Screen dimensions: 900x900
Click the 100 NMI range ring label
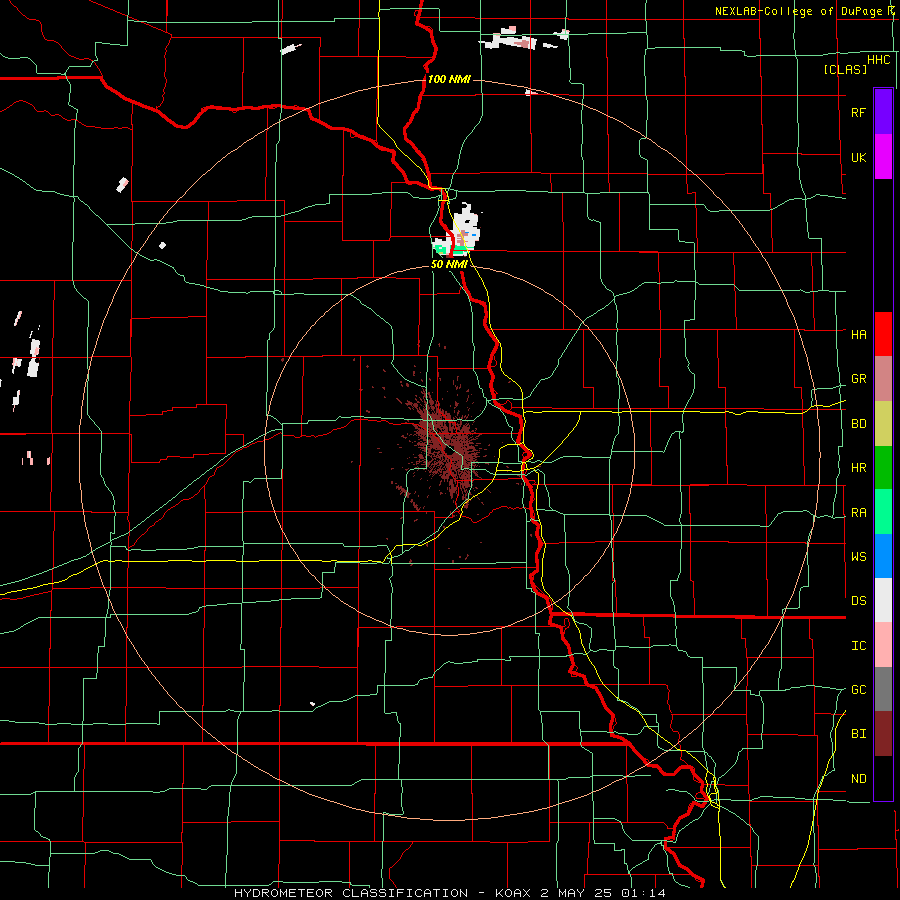tap(449, 79)
